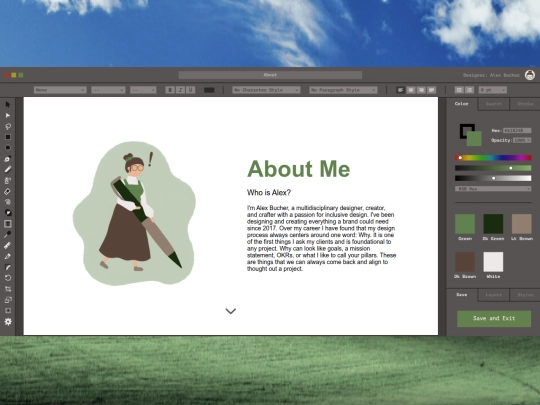The width and height of the screenshot is (540, 405).
Task: Switch to the Stroke tab
Action: point(525,104)
